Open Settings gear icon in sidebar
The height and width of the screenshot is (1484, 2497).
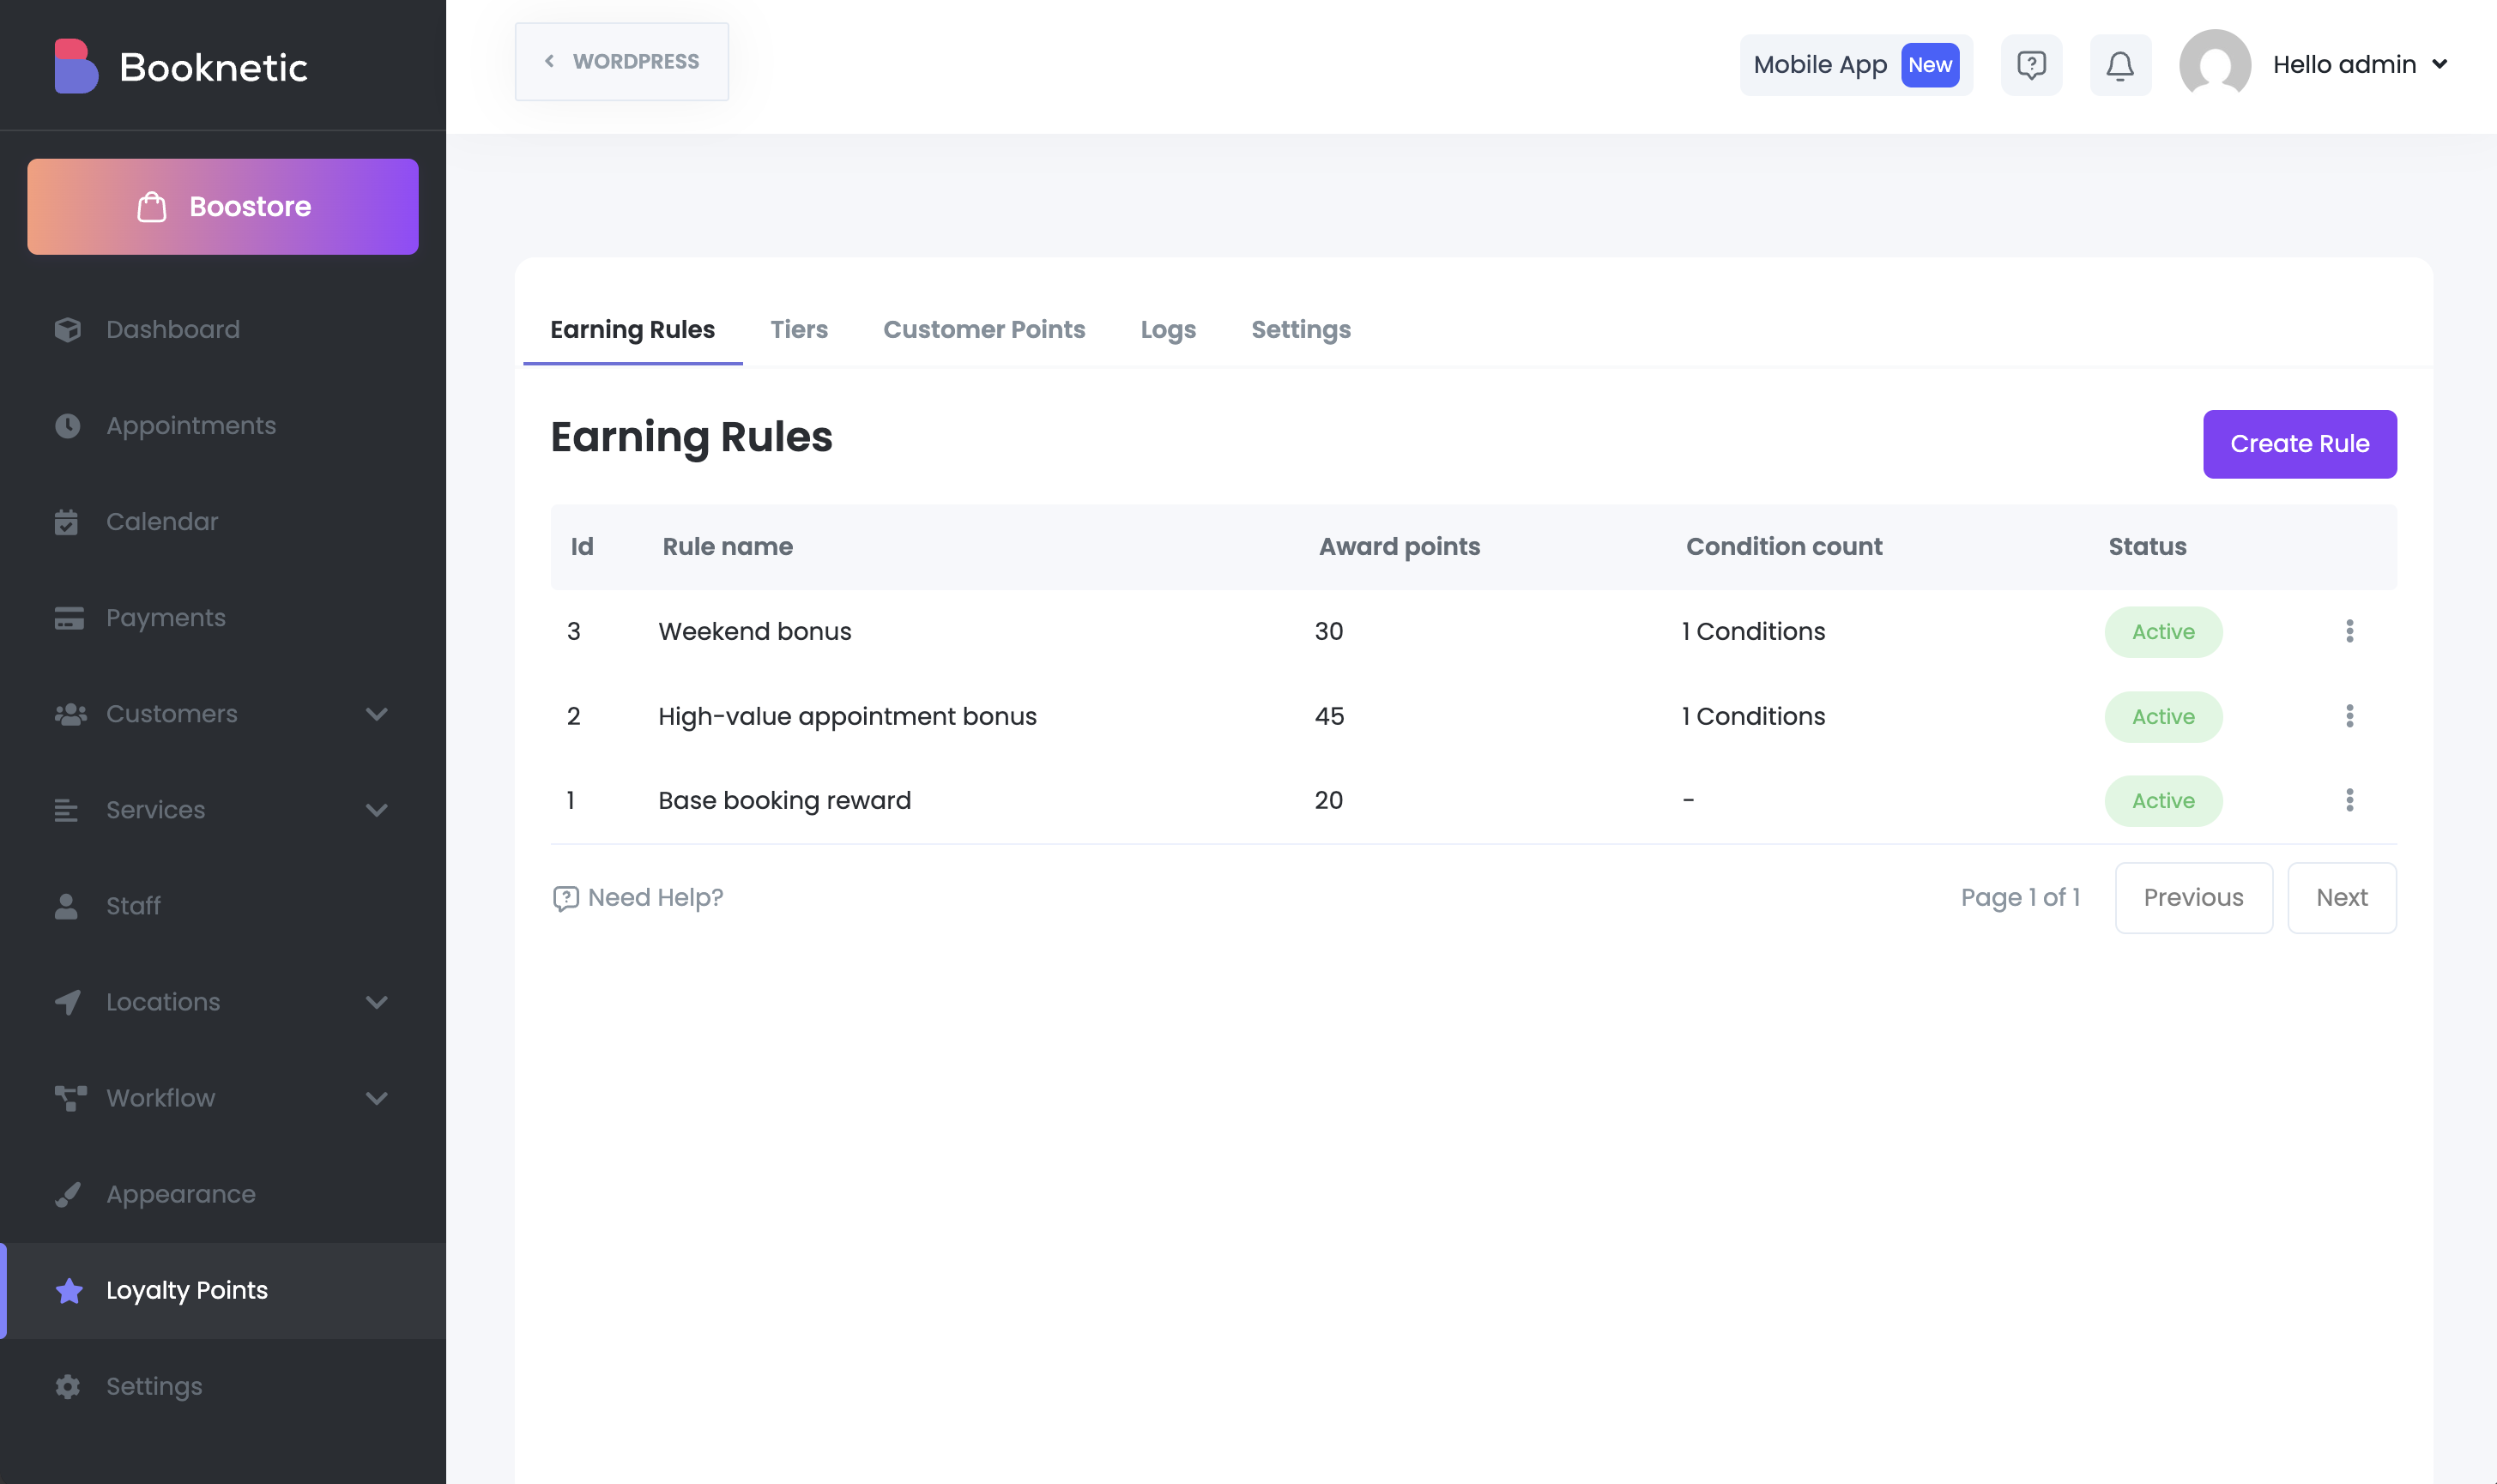click(67, 1386)
